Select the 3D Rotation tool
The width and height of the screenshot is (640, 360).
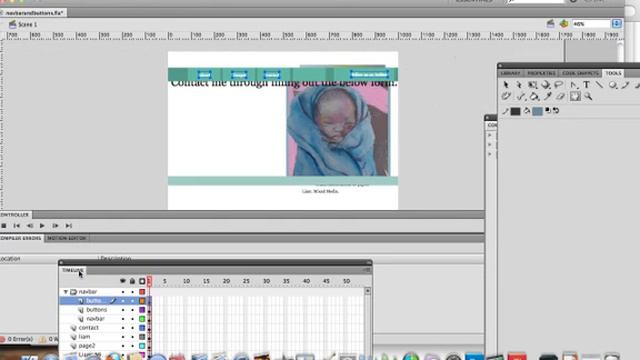click(x=545, y=84)
